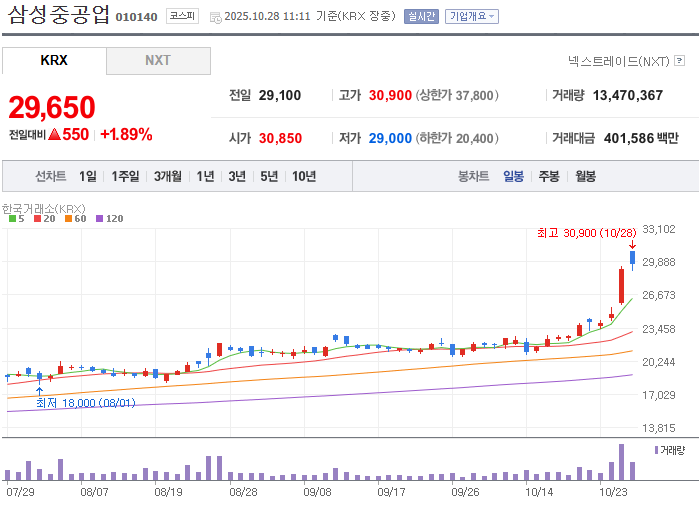Toggle the 실시간 real-time button
Viewport: 699px width, 505px height.
(x=421, y=16)
